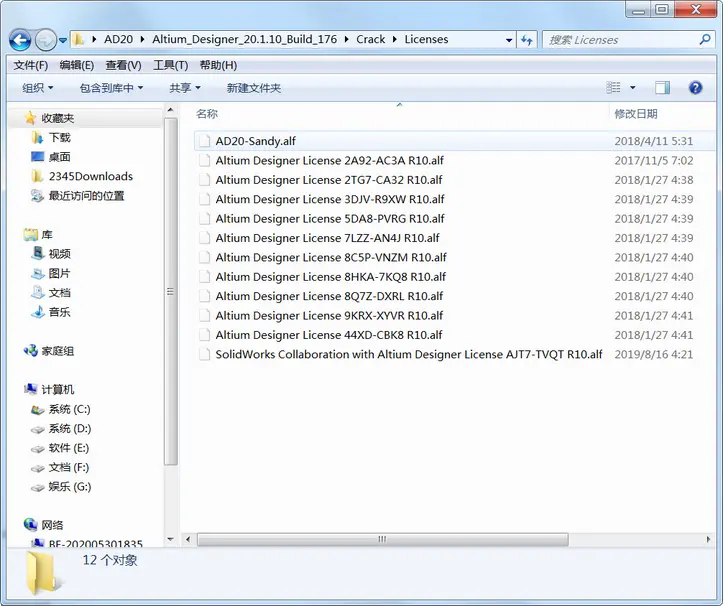The width and height of the screenshot is (725, 606).
Task: Expand arrow after Crack breadcrumb
Action: [x=395, y=39]
